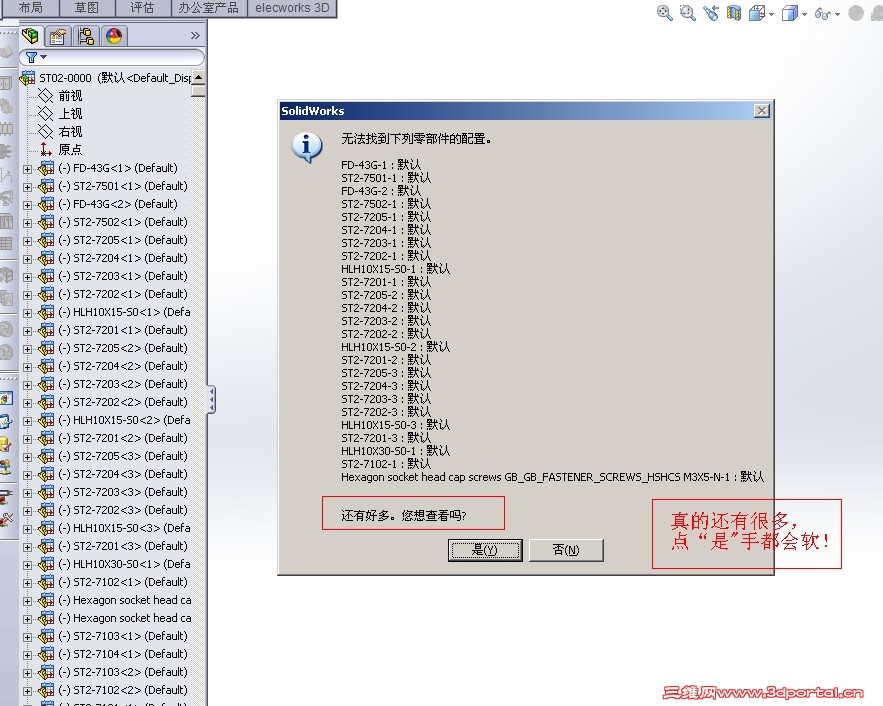Image resolution: width=883 pixels, height=706 pixels.
Task: Expand the FD-43G<2> component node
Action: [x=27, y=205]
